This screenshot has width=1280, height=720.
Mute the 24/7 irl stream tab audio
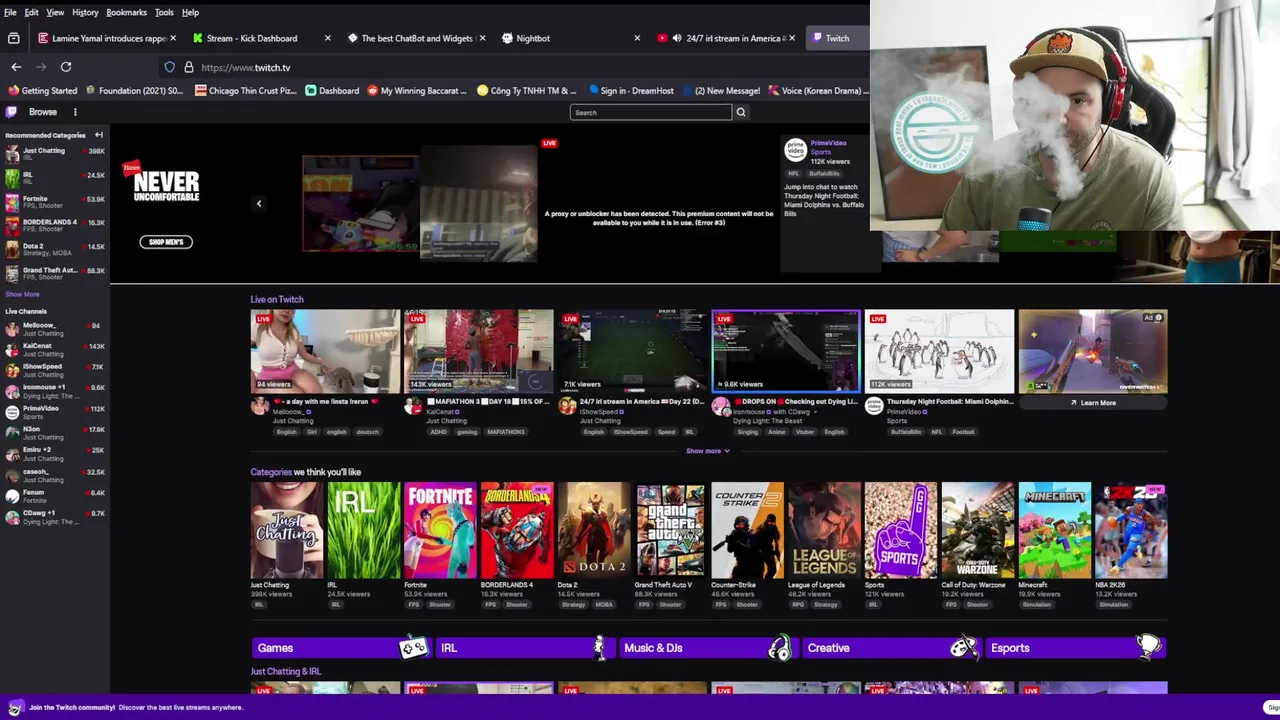677,38
